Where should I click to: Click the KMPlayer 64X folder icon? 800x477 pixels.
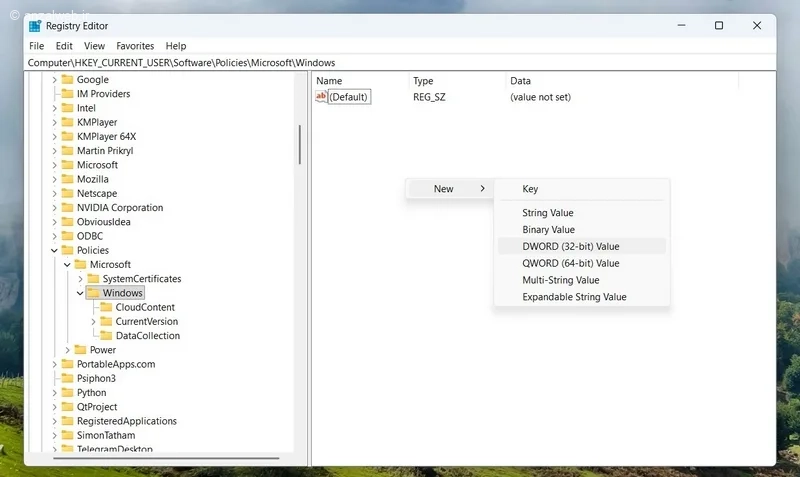click(67, 137)
